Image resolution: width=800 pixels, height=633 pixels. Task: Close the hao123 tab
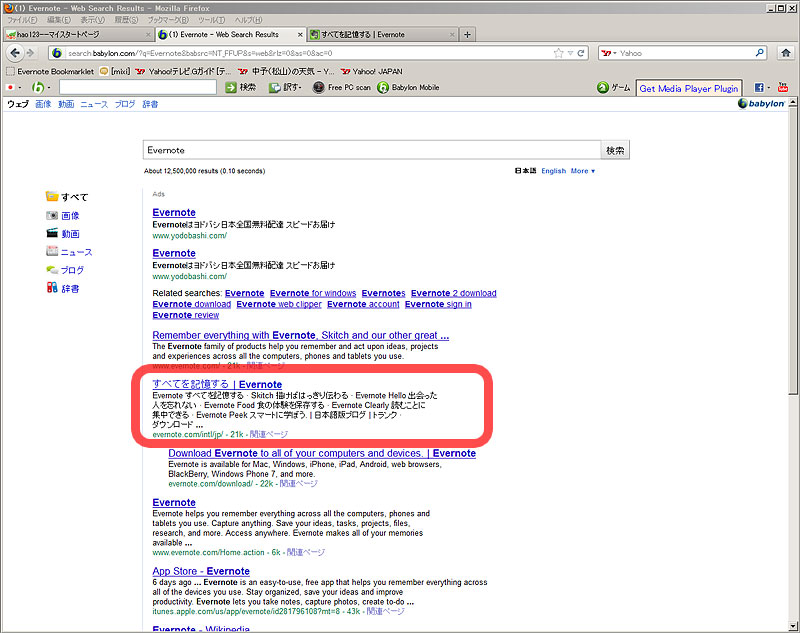148,35
